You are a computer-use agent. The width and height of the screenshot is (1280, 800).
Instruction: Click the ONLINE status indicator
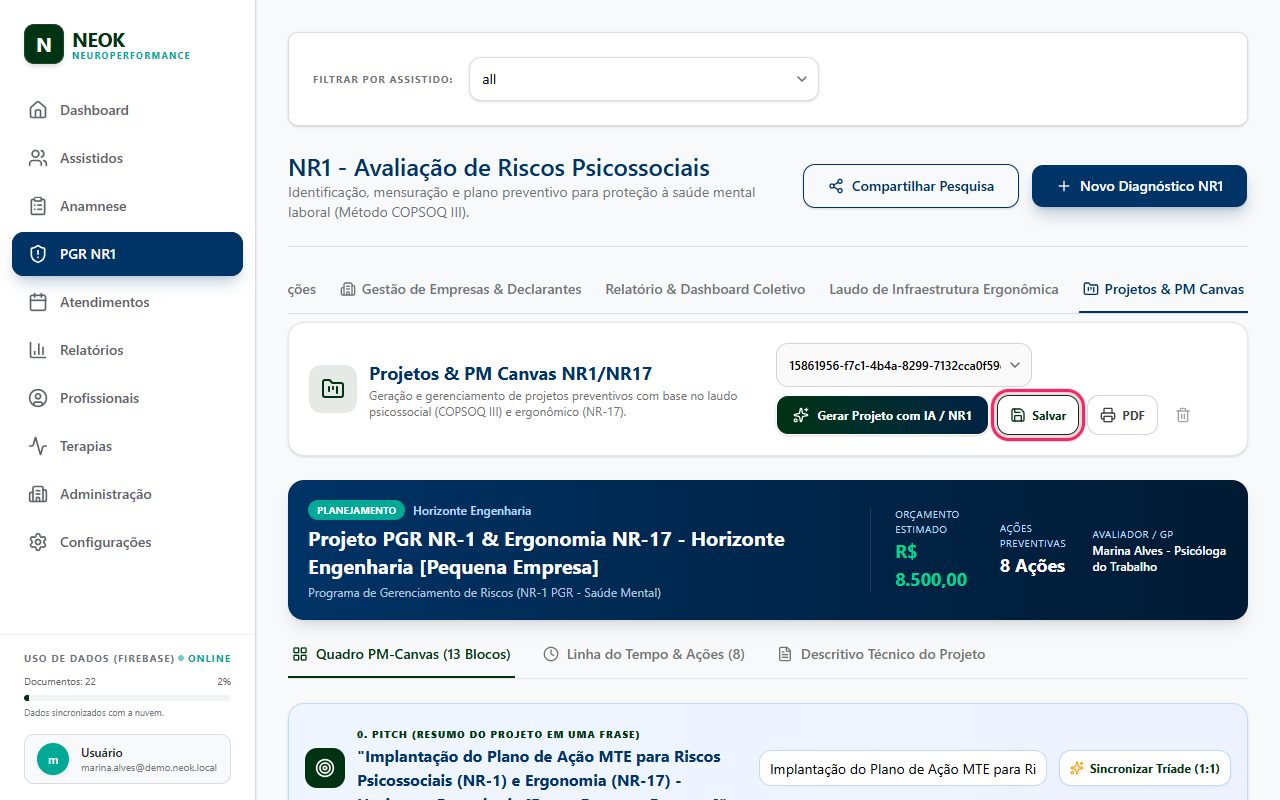[x=204, y=658]
